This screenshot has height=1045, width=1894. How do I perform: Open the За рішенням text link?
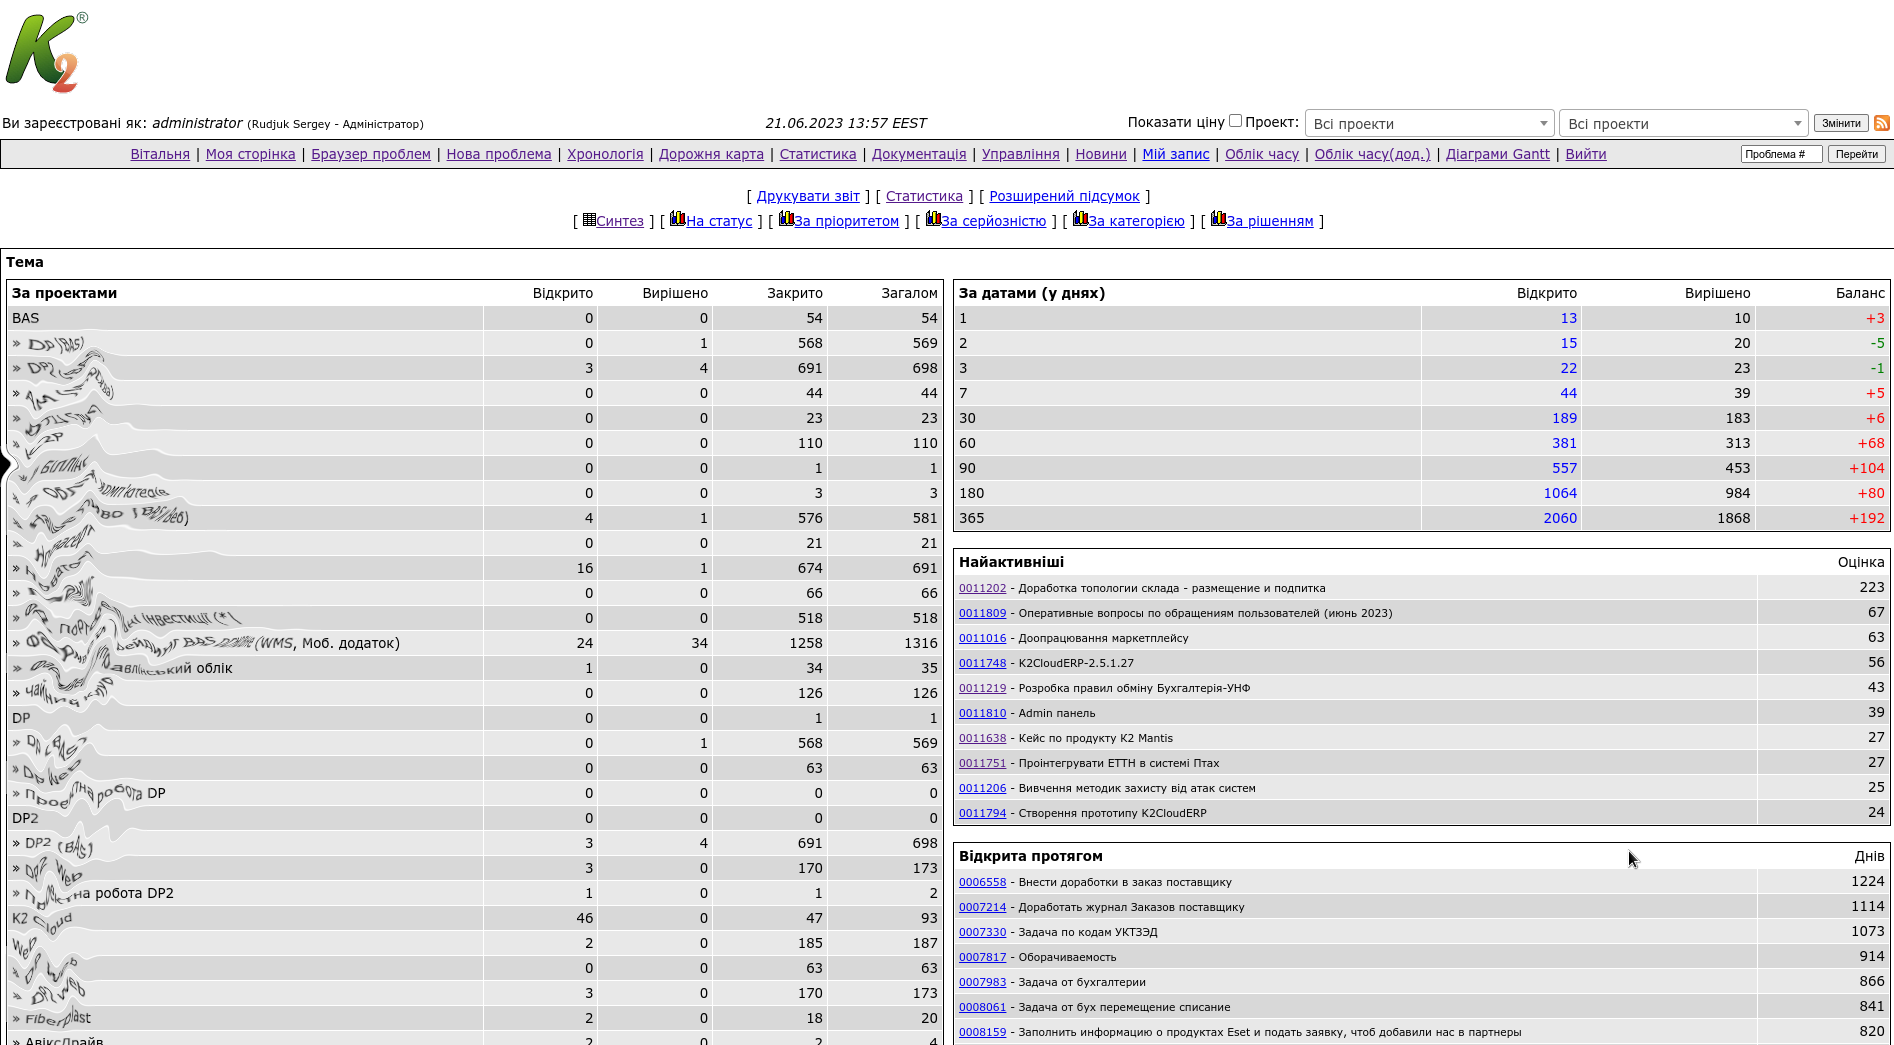(1270, 221)
